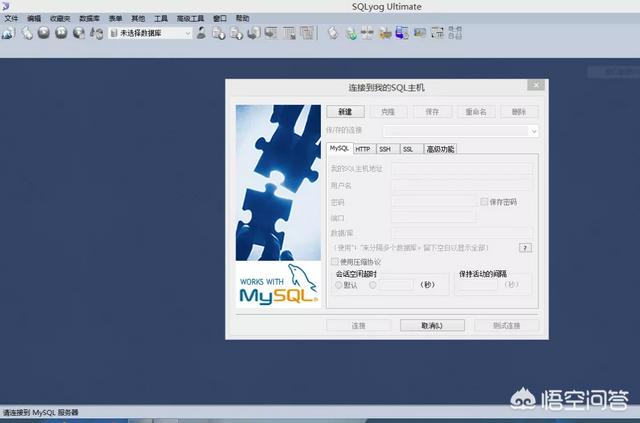Switch to the 高级功能 tab
Screen dimensions: 640x423
[x=439, y=149]
